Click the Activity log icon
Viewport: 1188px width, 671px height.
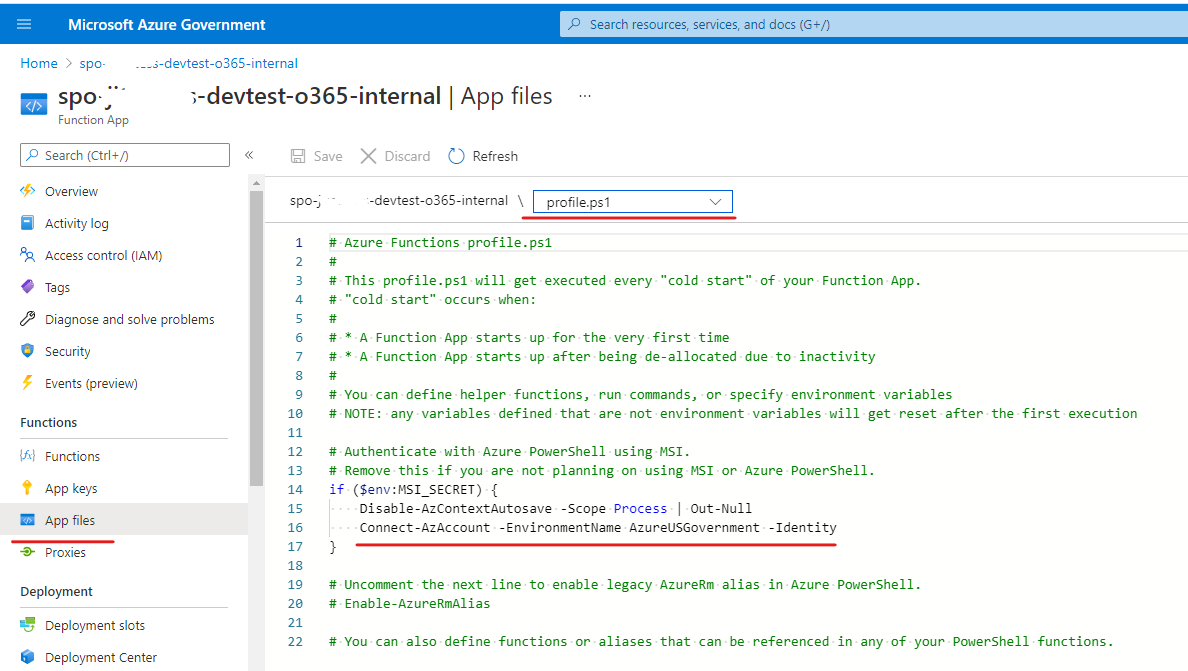click(28, 223)
